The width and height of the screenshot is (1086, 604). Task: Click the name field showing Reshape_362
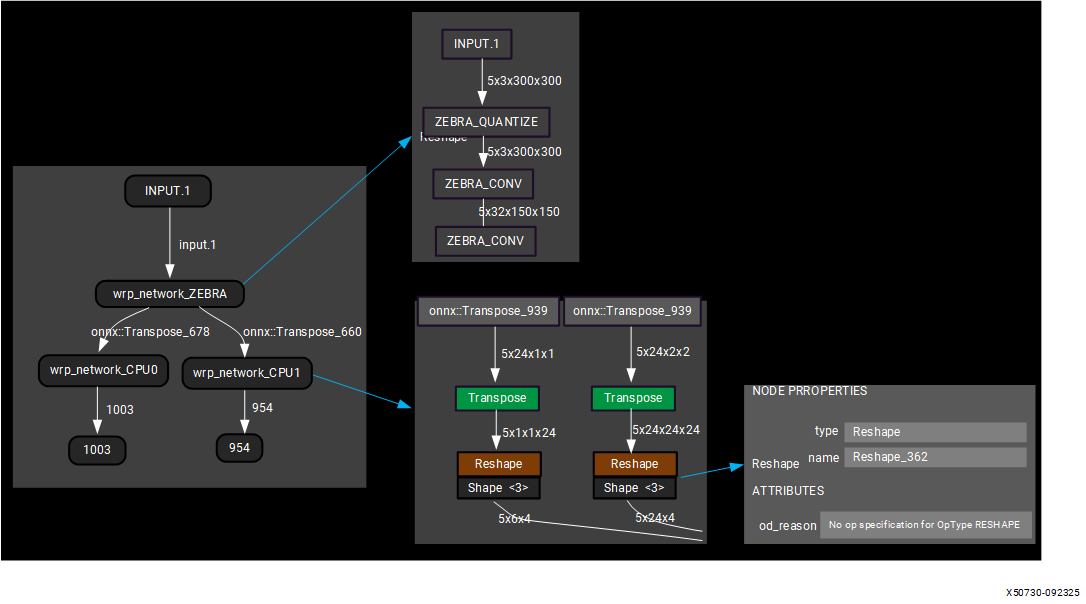tap(935, 457)
